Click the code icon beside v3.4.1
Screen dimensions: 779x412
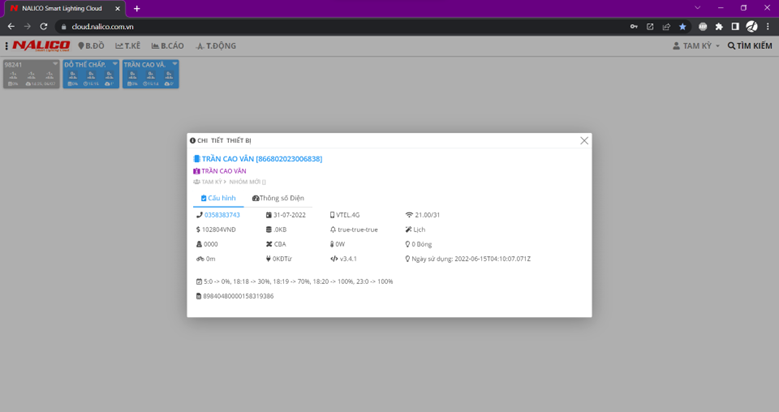[x=334, y=259]
